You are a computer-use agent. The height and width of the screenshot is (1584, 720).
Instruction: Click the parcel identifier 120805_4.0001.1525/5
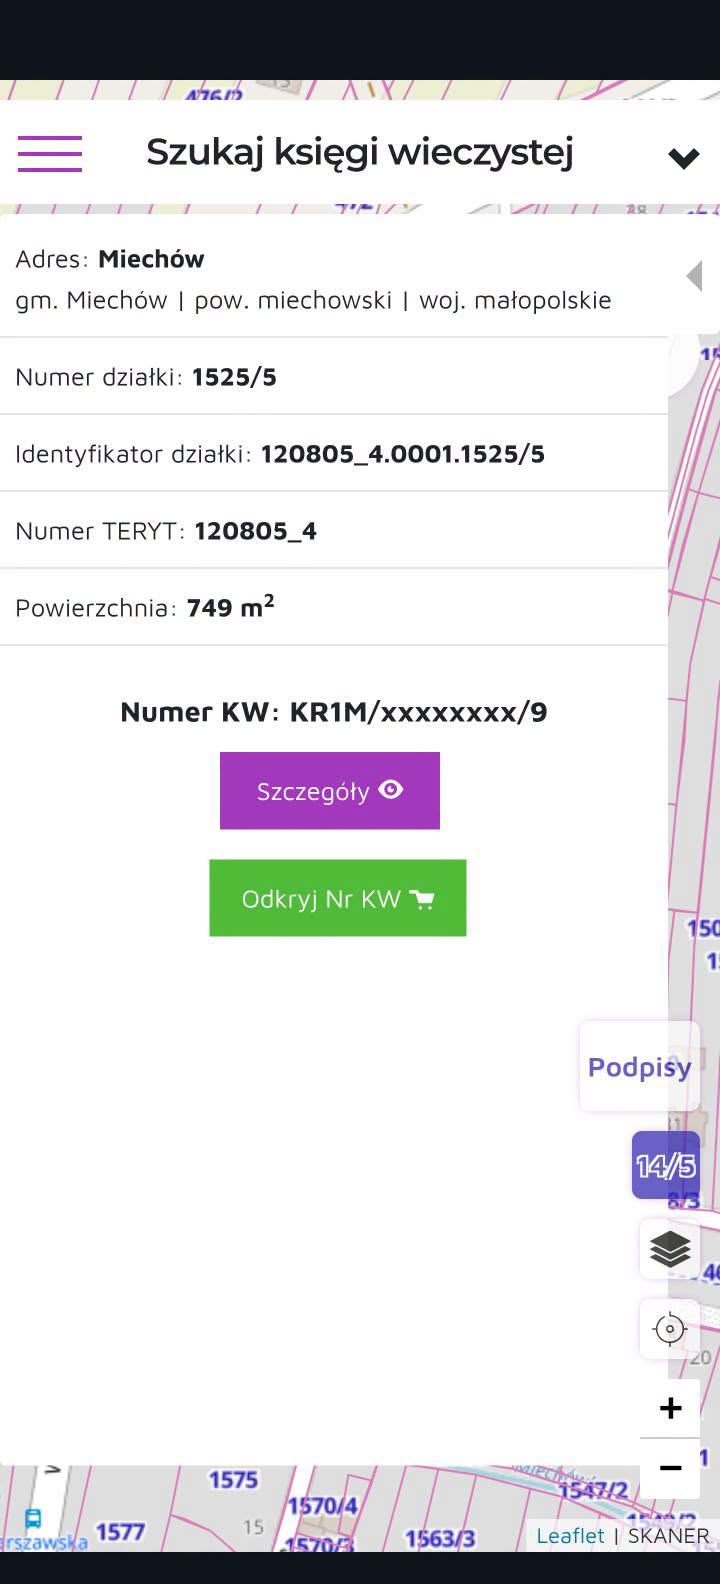click(x=403, y=454)
